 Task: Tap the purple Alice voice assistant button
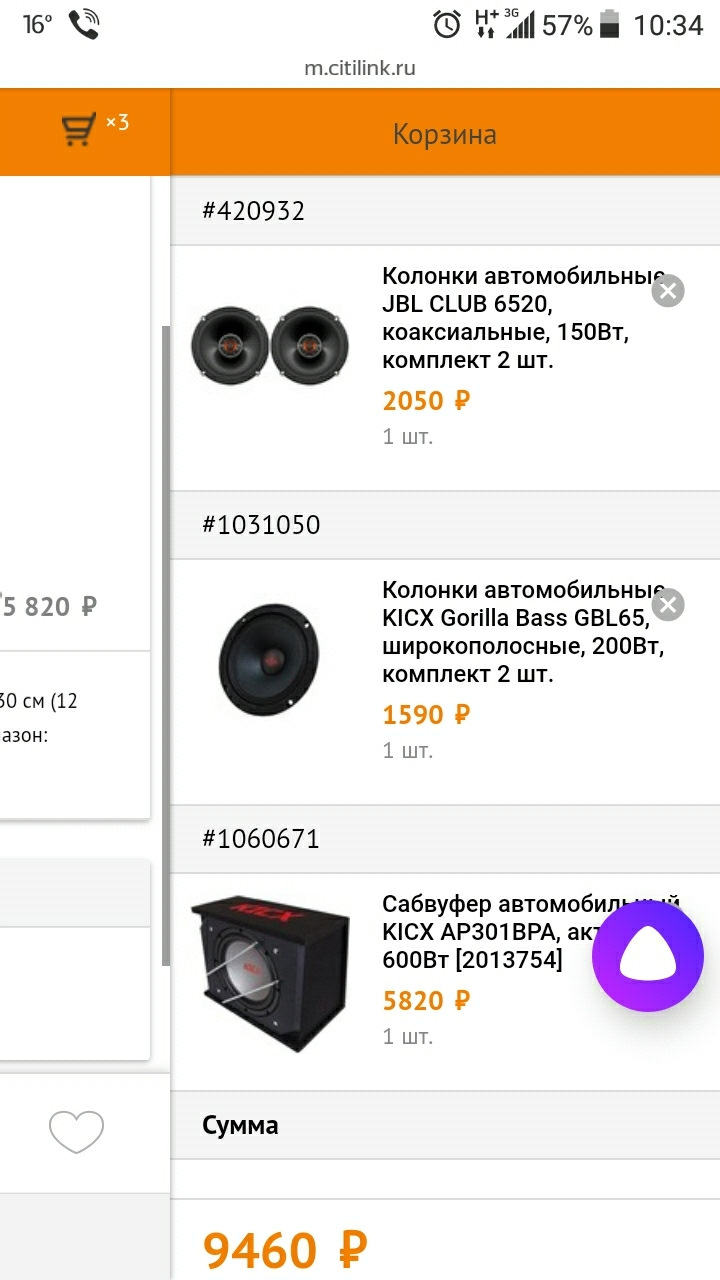tap(647, 957)
